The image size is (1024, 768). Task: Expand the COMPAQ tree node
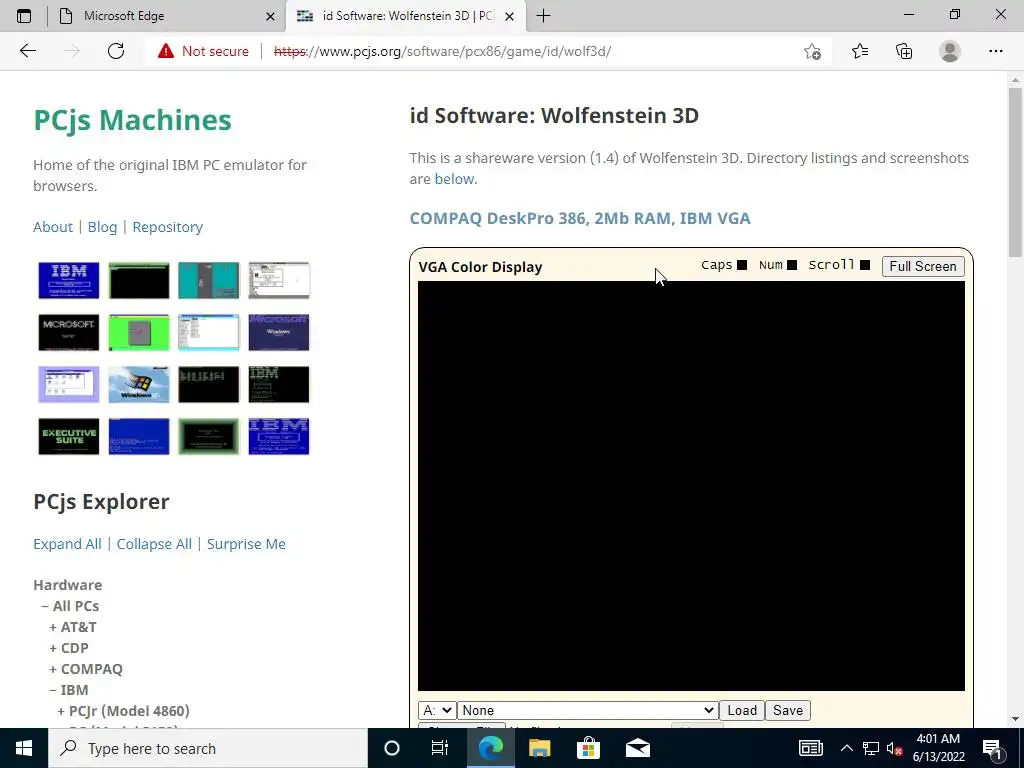53,669
